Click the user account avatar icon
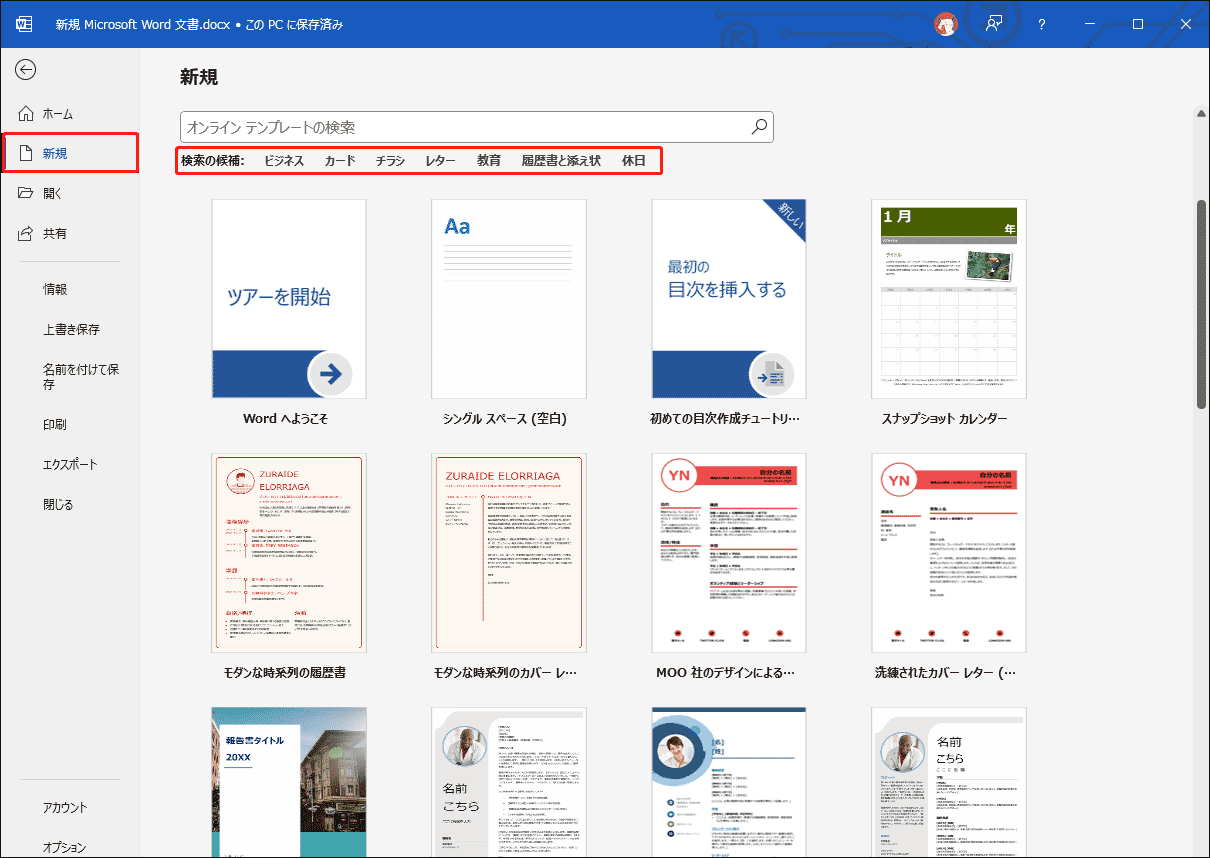Viewport: 1210px width, 858px height. (946, 24)
